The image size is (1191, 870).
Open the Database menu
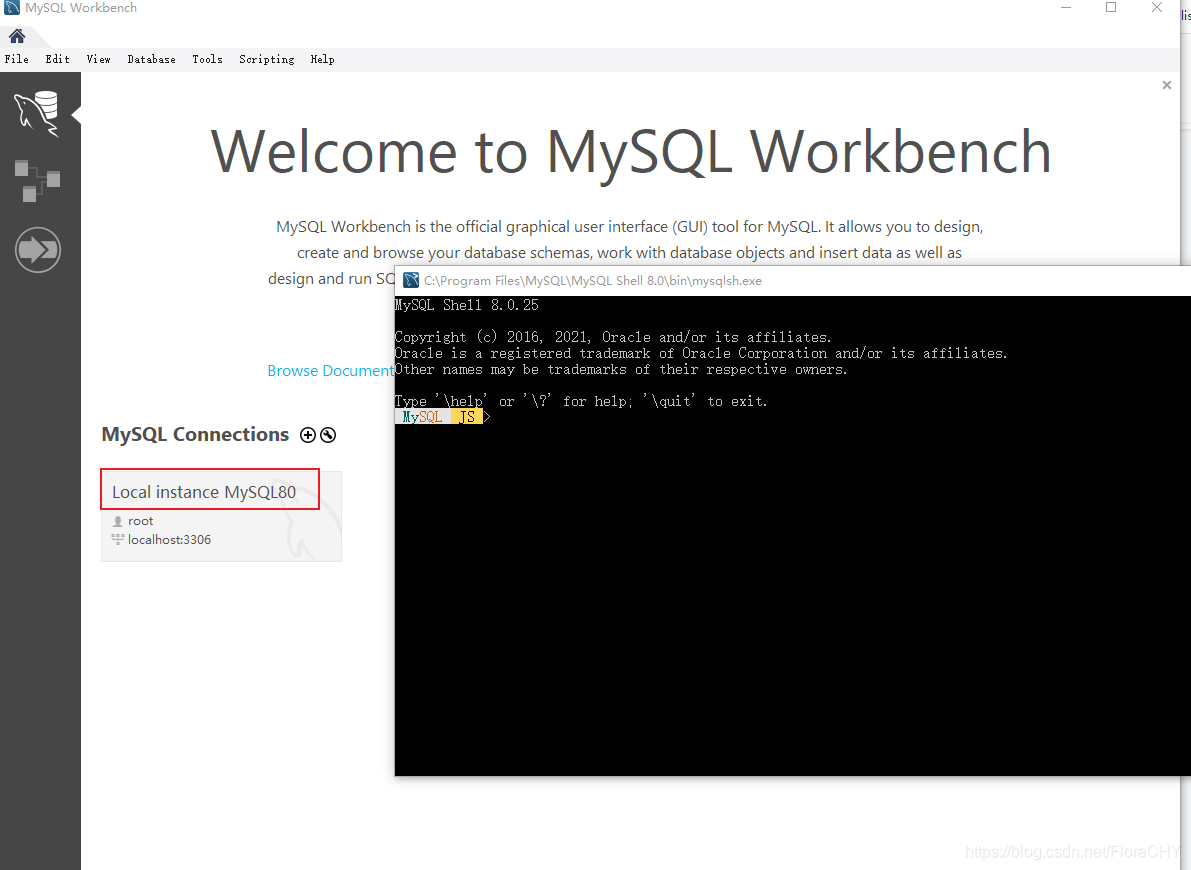coord(151,59)
